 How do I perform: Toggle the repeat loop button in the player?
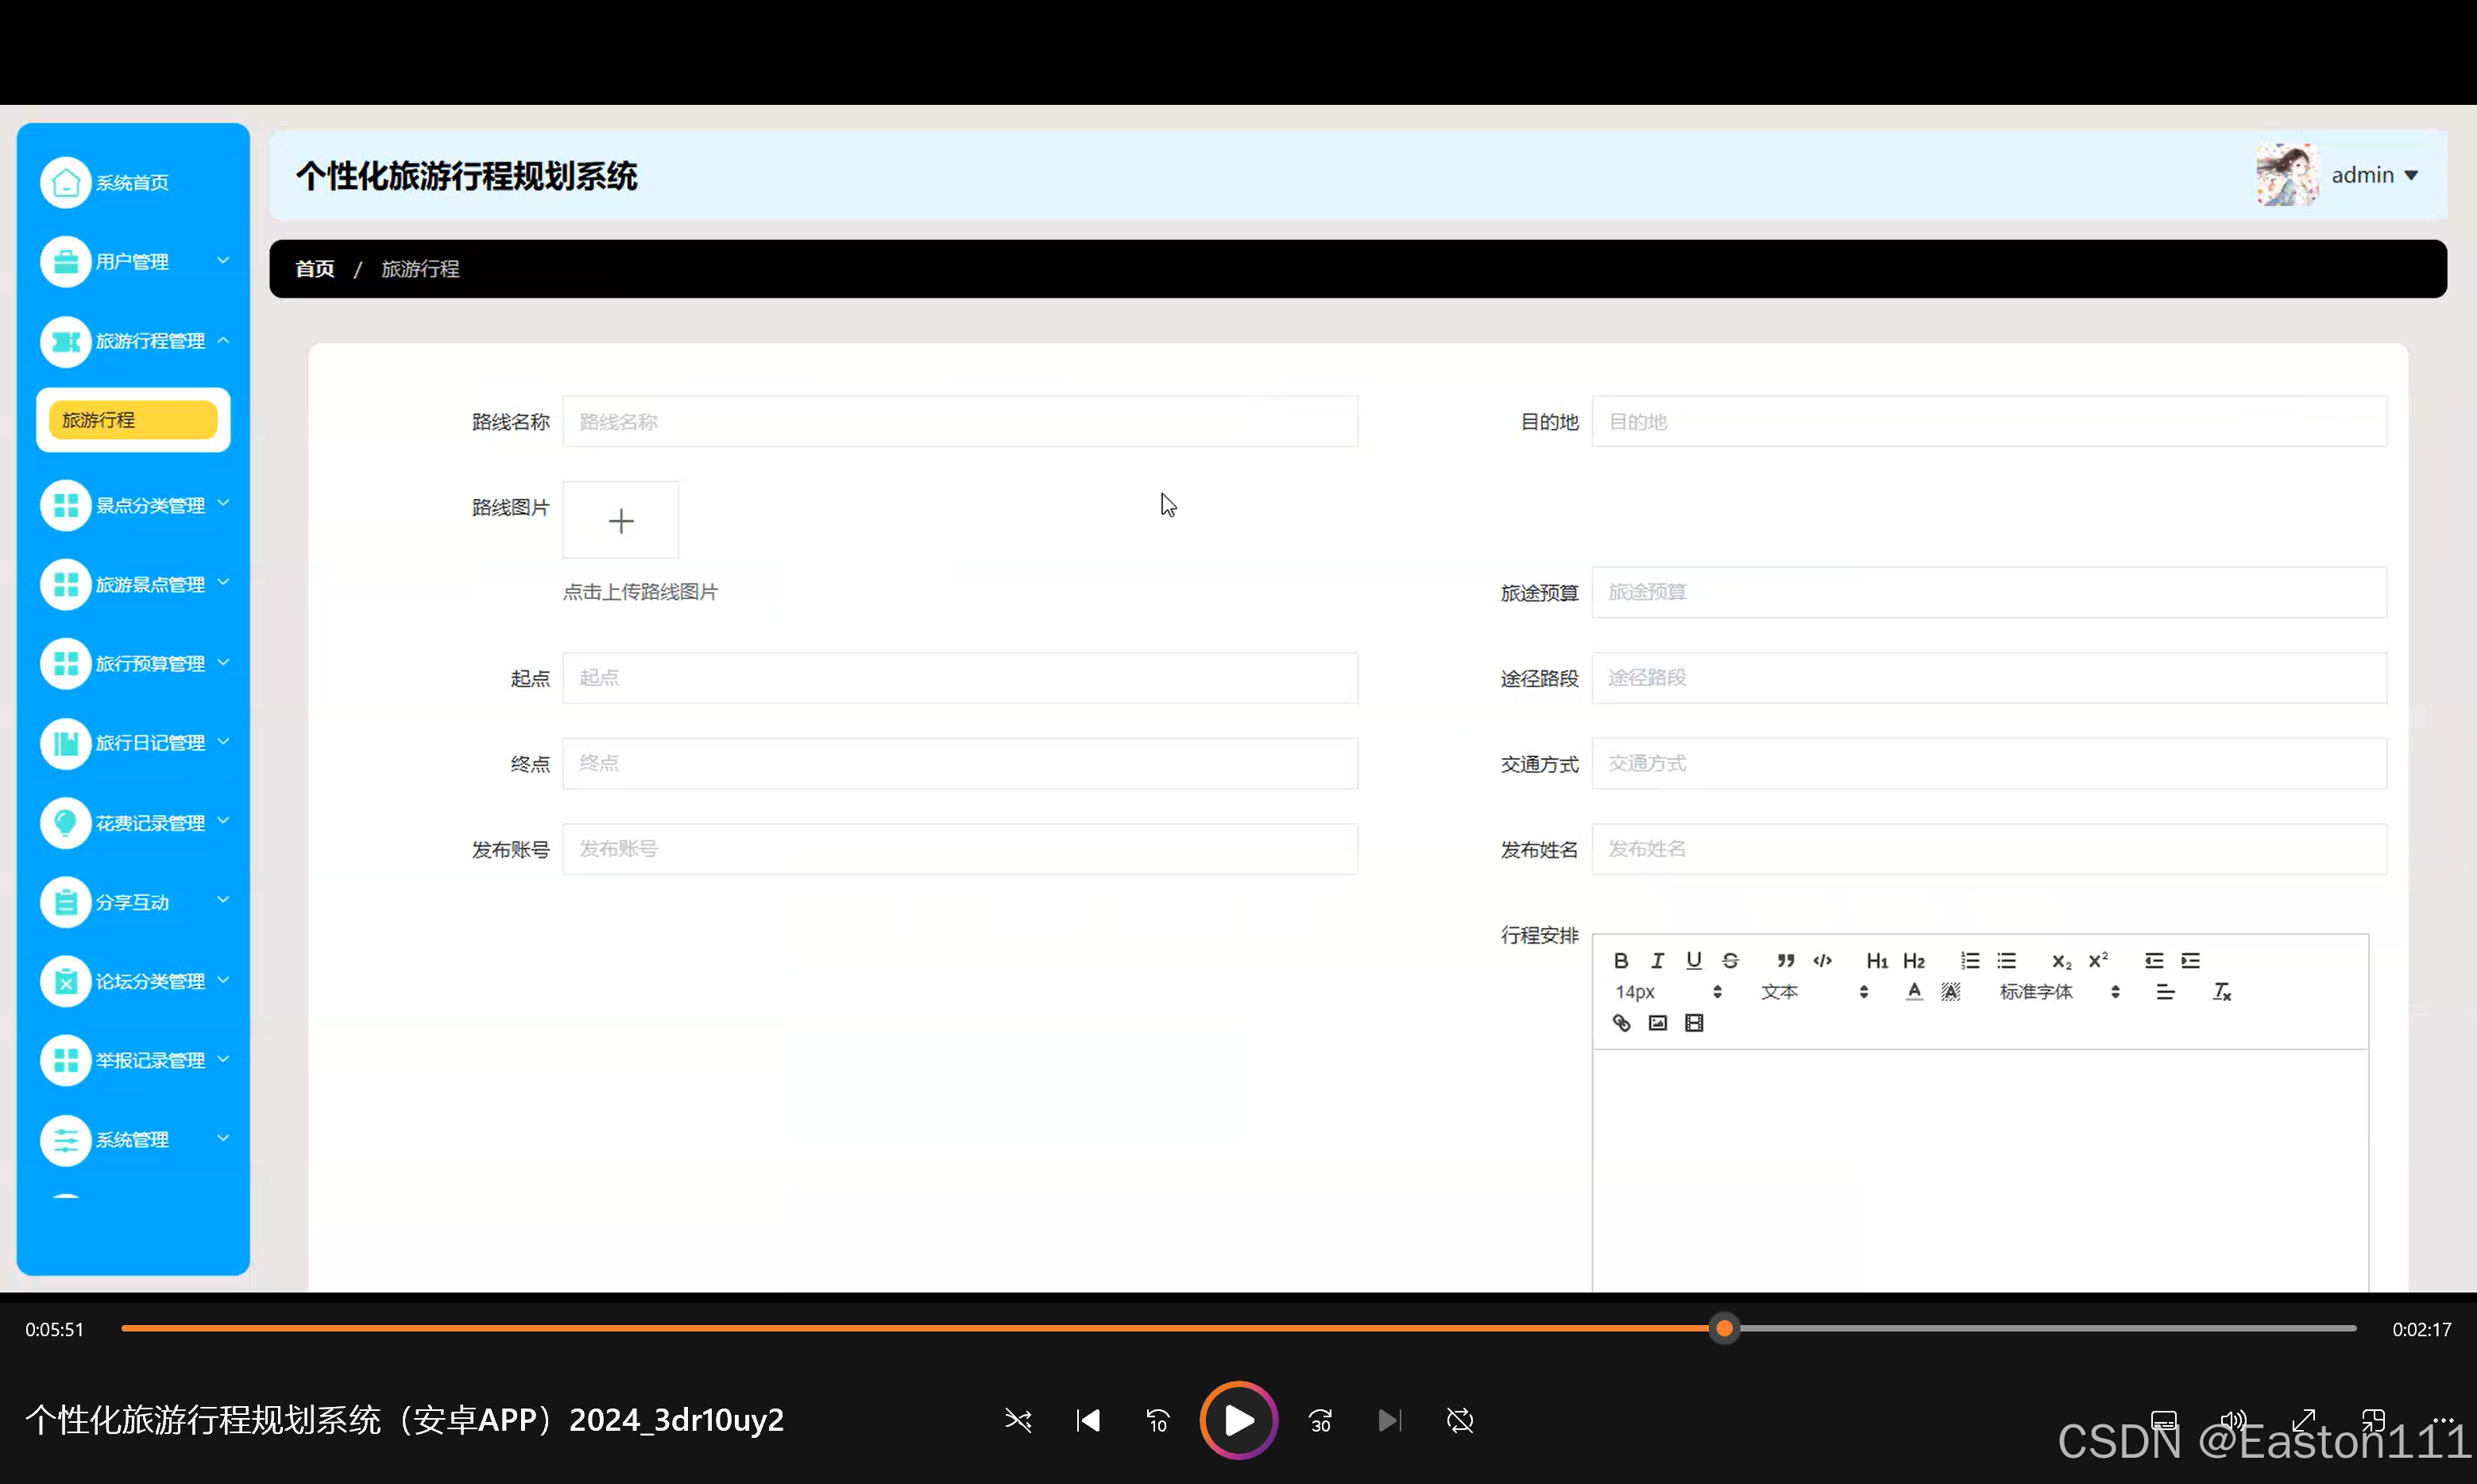point(1460,1420)
